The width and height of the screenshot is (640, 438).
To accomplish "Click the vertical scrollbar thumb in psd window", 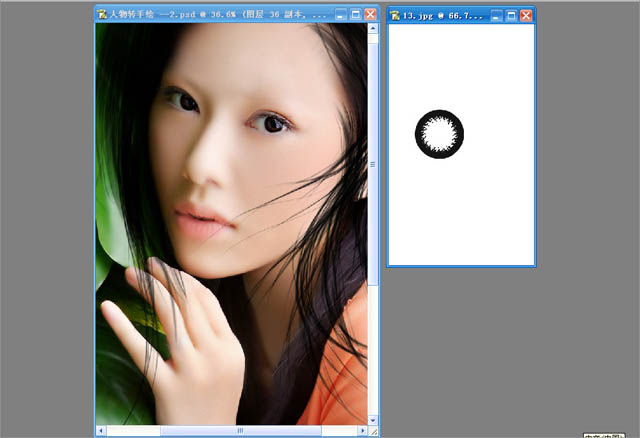I will (x=373, y=164).
